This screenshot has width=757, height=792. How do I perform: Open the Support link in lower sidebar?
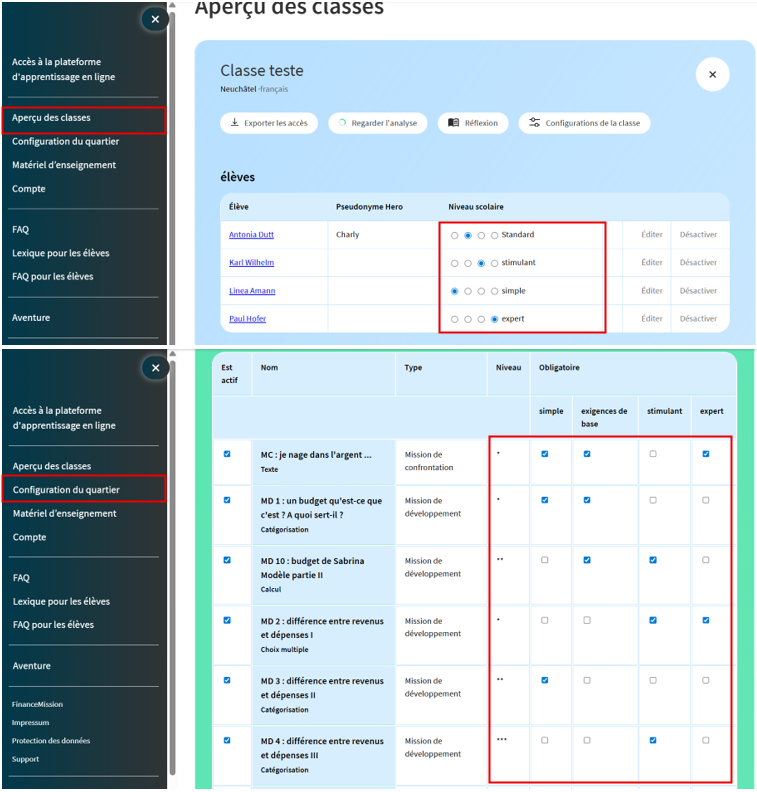point(26,759)
